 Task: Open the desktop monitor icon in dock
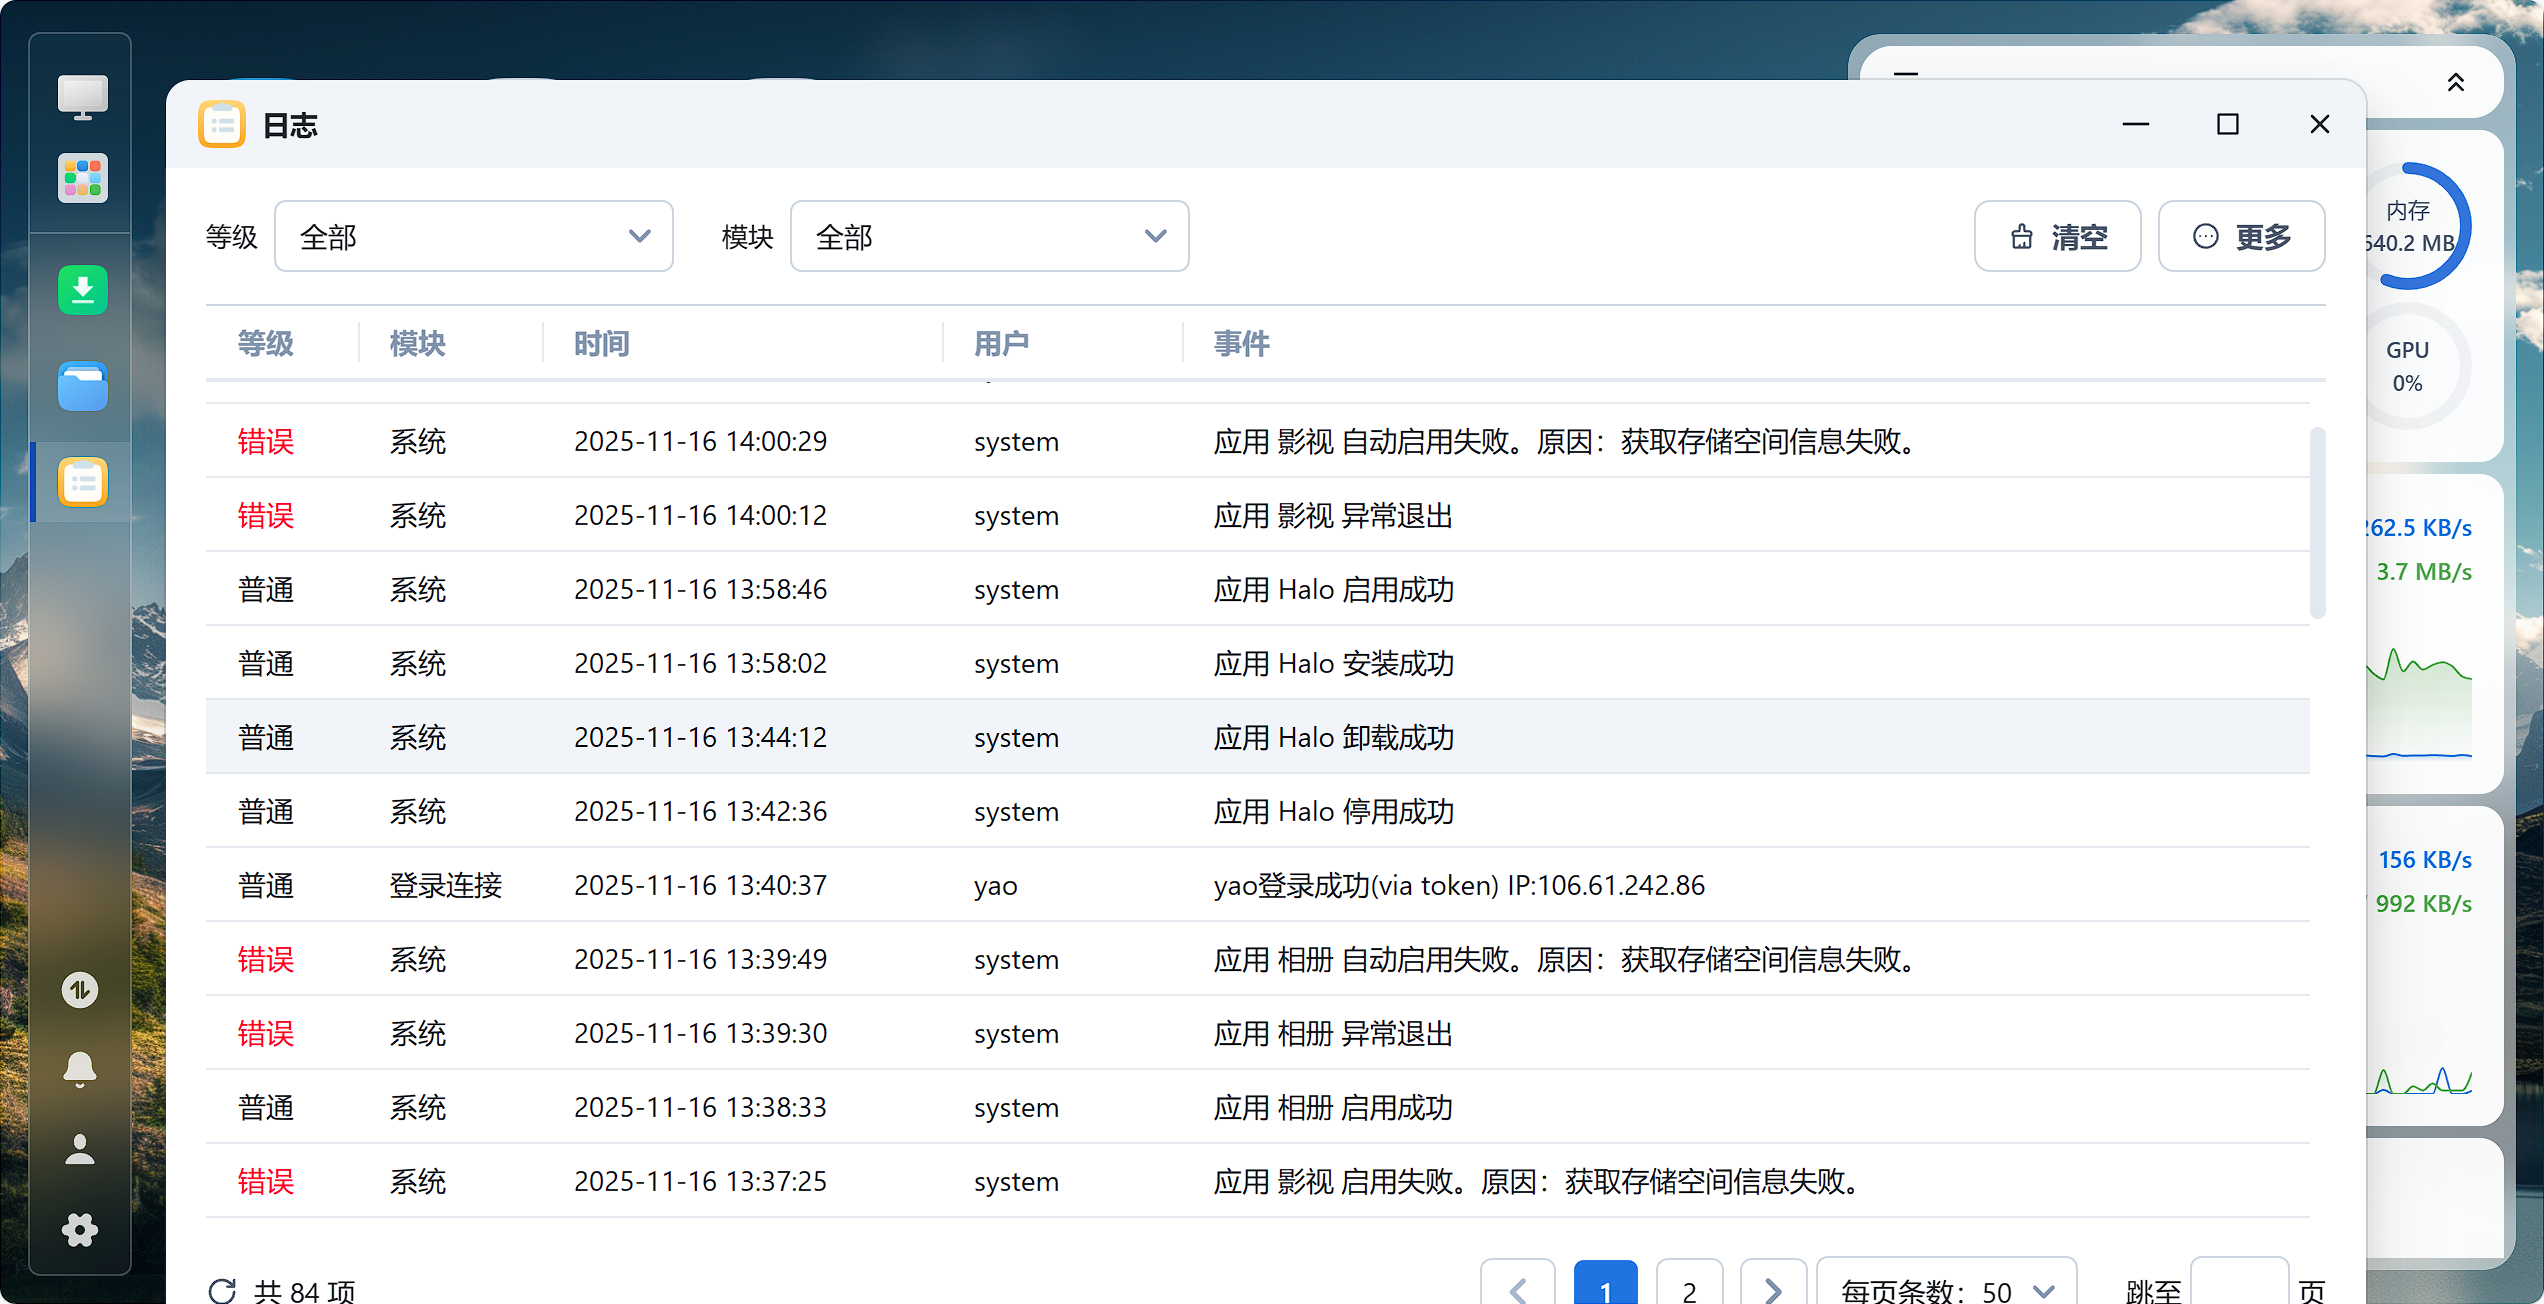[82, 98]
